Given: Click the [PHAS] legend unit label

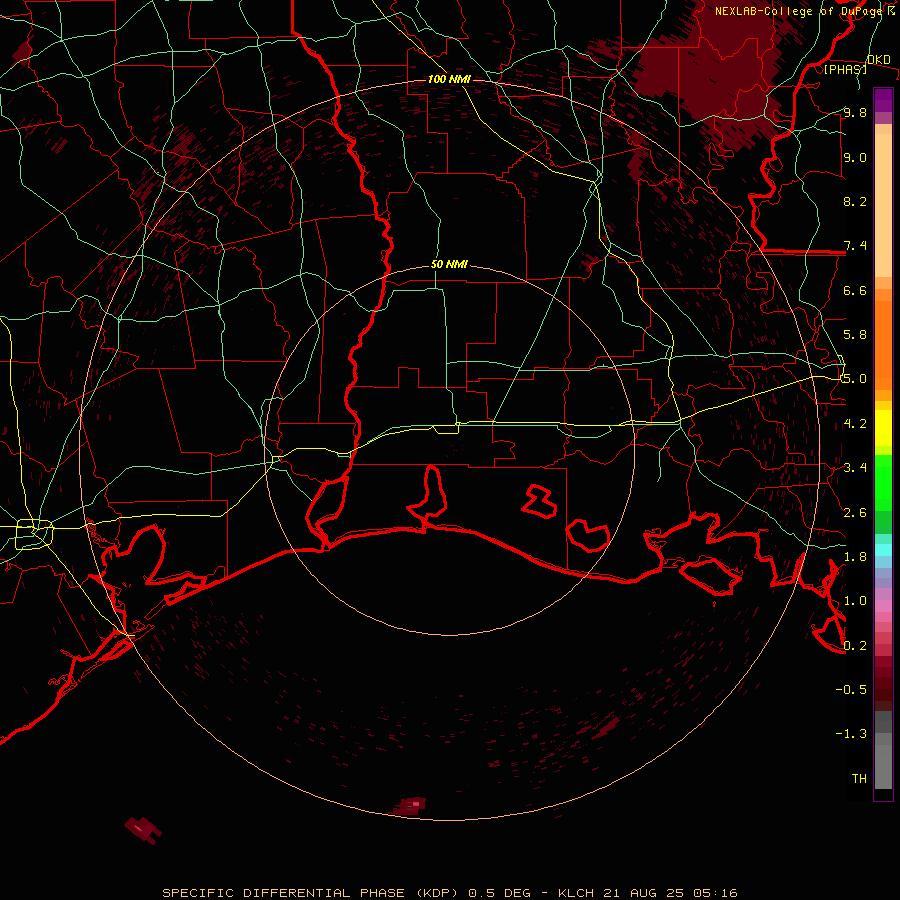Looking at the screenshot, I should (845, 69).
